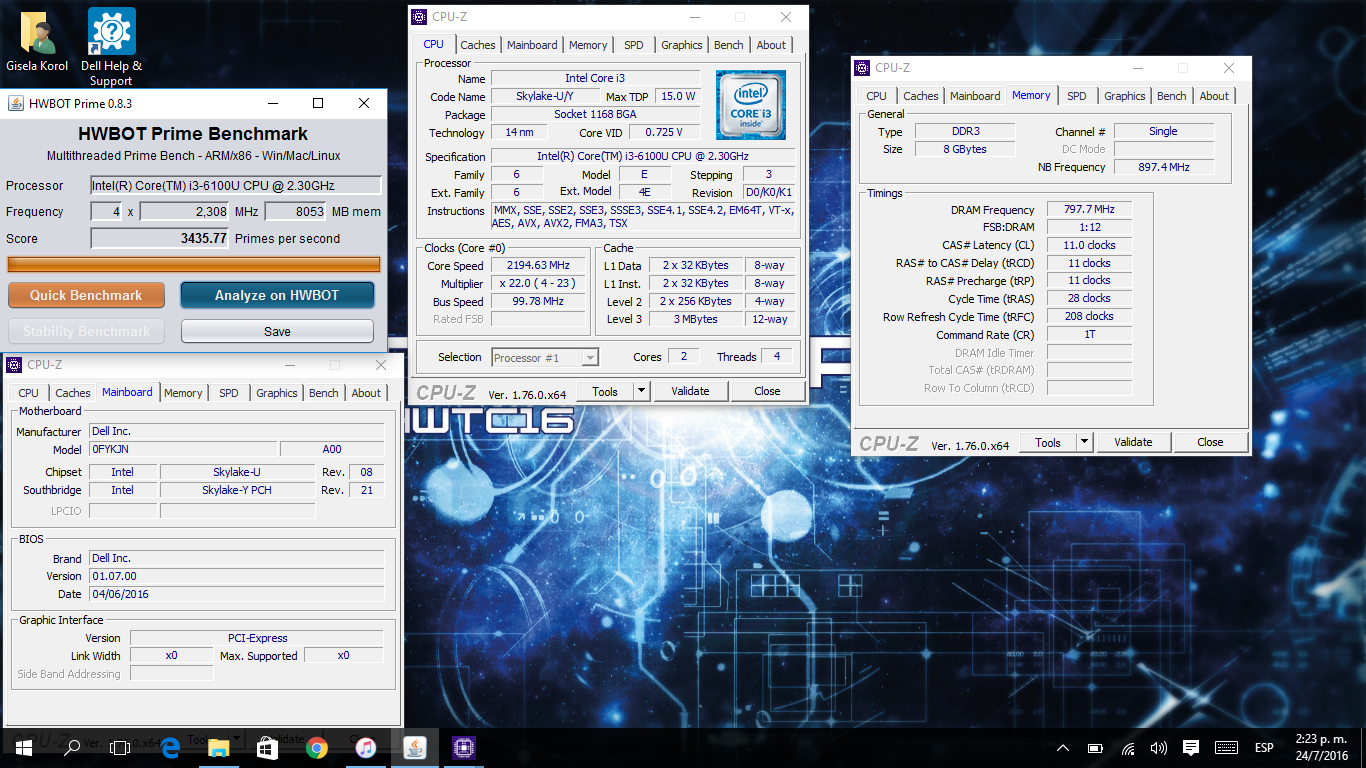Click Tools button in the CPU window
Screen dimensions: 1366x768
(605, 391)
